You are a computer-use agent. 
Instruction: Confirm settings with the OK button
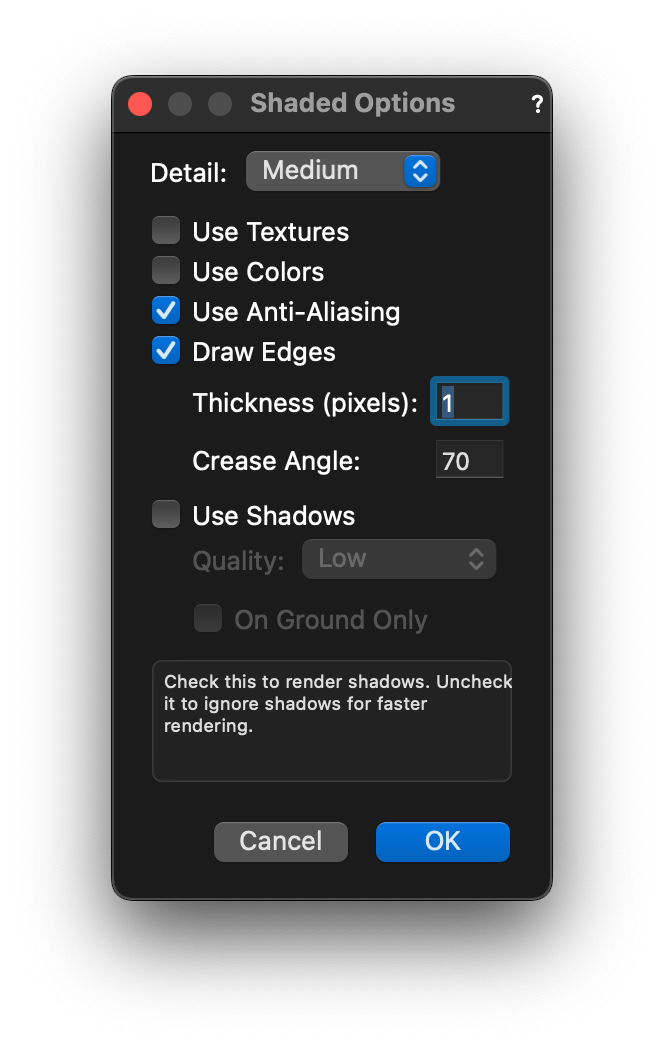click(442, 841)
